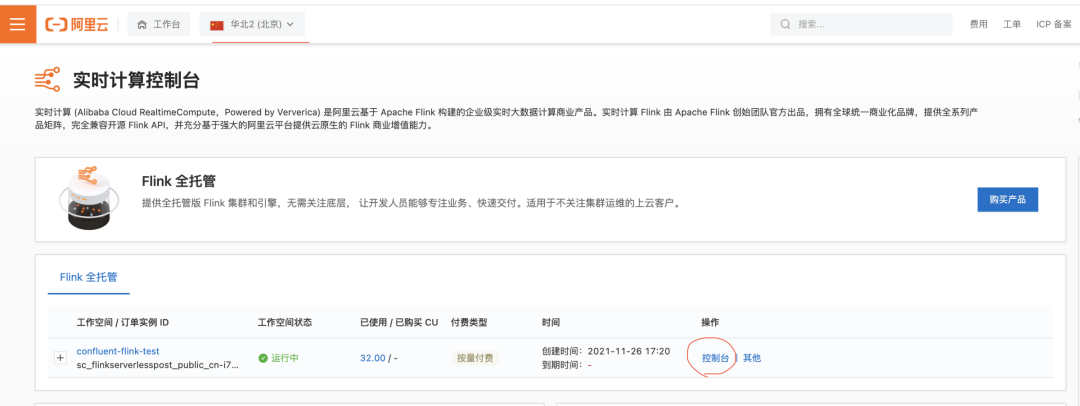Click the 实时计算控制台 logo icon
Viewport: 1080px width, 406px height.
pyautogui.click(x=48, y=80)
